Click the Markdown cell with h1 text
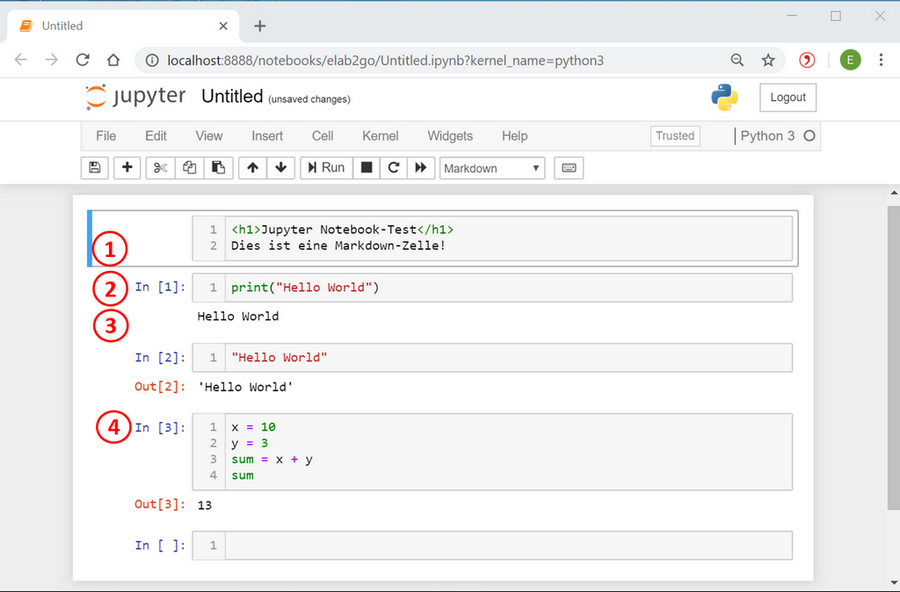900x592 pixels. point(492,238)
